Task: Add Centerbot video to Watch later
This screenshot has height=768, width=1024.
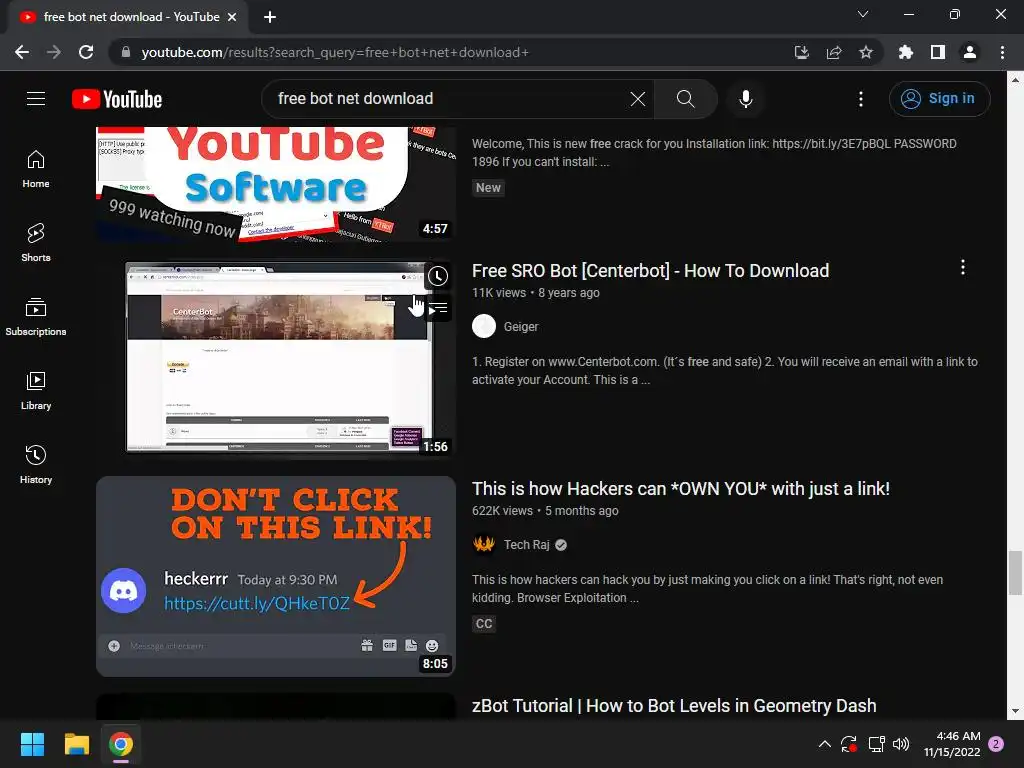Action: click(x=438, y=276)
